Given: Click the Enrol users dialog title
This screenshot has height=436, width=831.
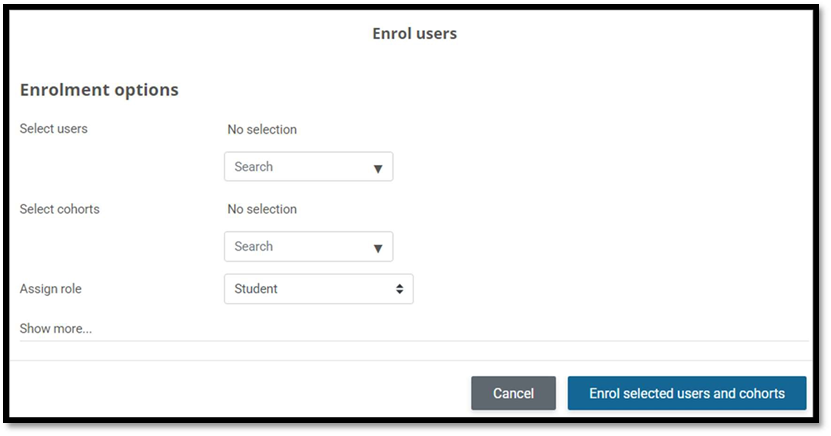Looking at the screenshot, I should 414,34.
